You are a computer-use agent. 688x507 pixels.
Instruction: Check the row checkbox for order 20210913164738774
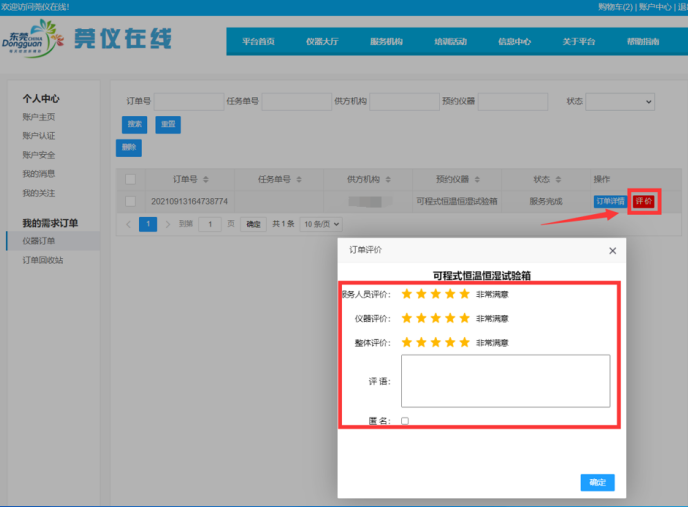[x=129, y=201]
